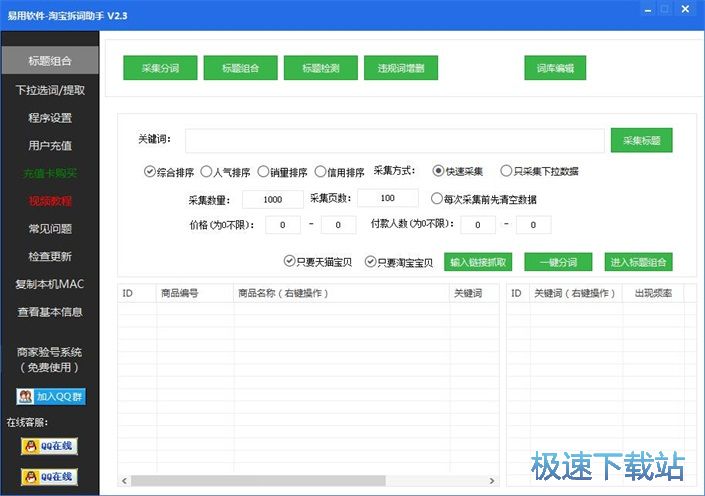Screen dimensions: 705x496
Task: Focus the 关键词 input field
Action: [x=395, y=140]
